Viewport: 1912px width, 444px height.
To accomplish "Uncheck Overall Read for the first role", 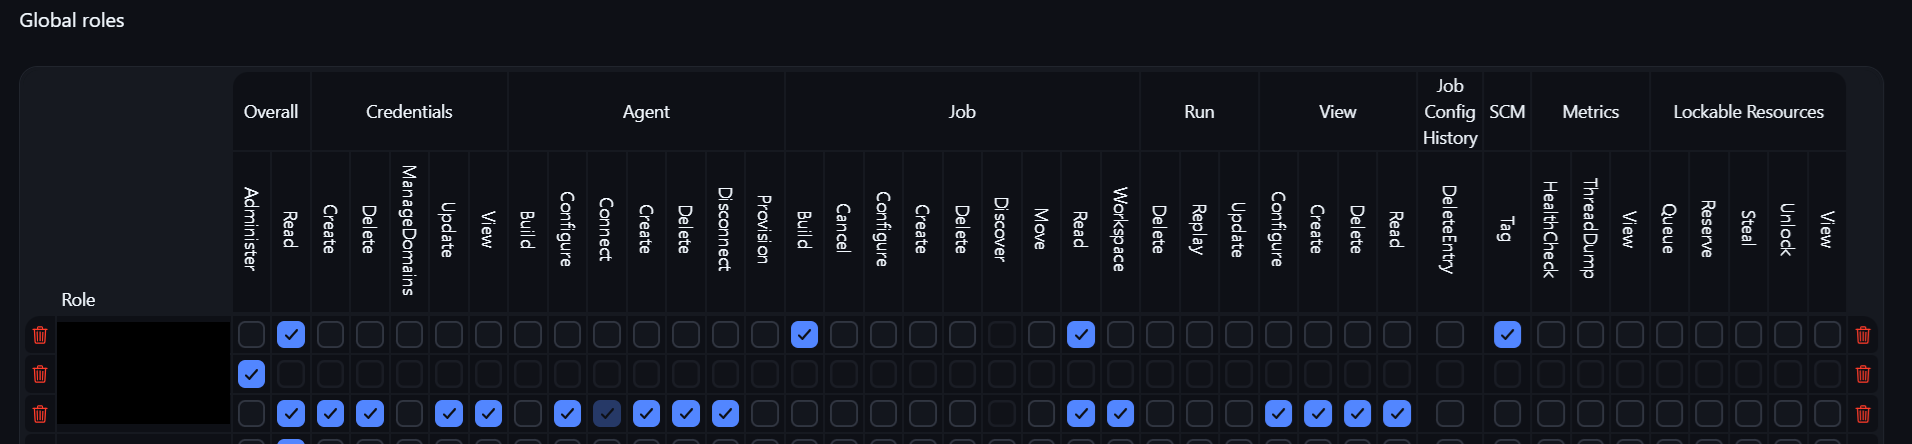I will pos(291,334).
